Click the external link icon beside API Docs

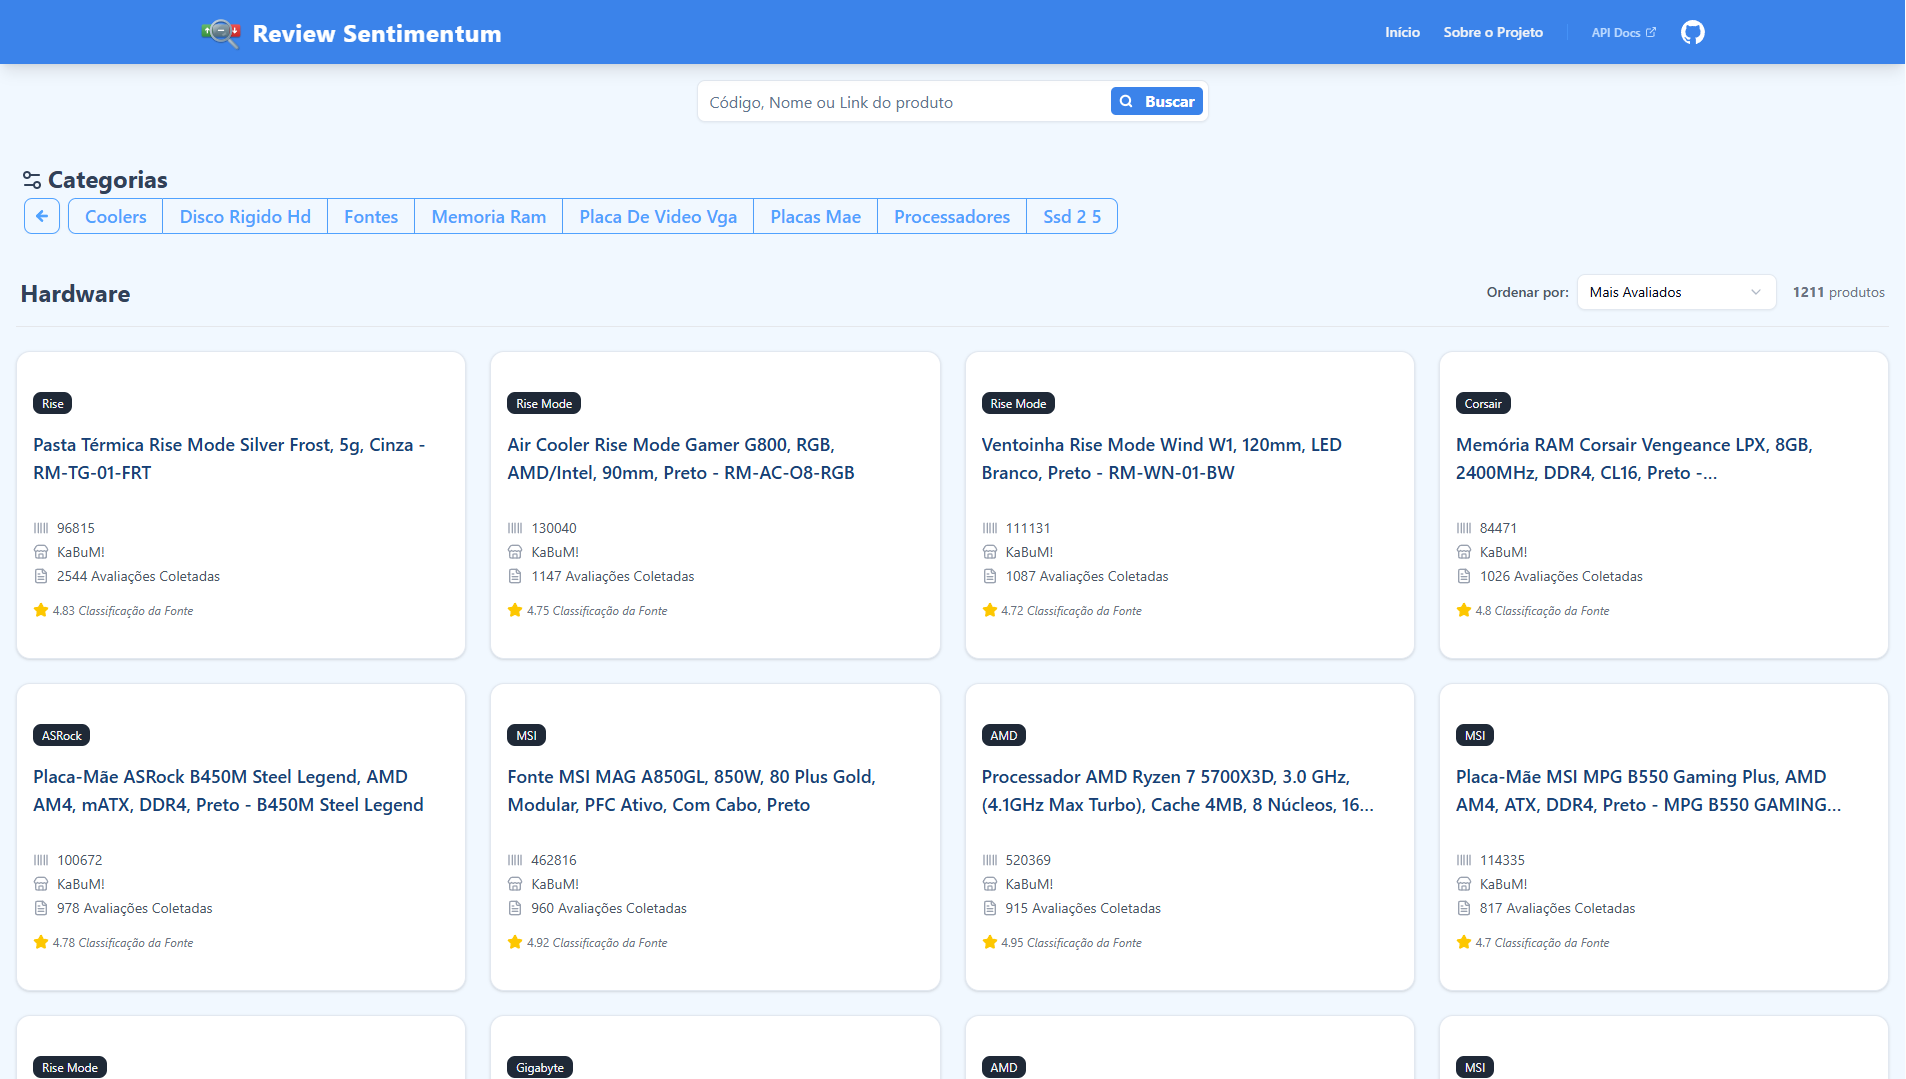(x=1651, y=32)
